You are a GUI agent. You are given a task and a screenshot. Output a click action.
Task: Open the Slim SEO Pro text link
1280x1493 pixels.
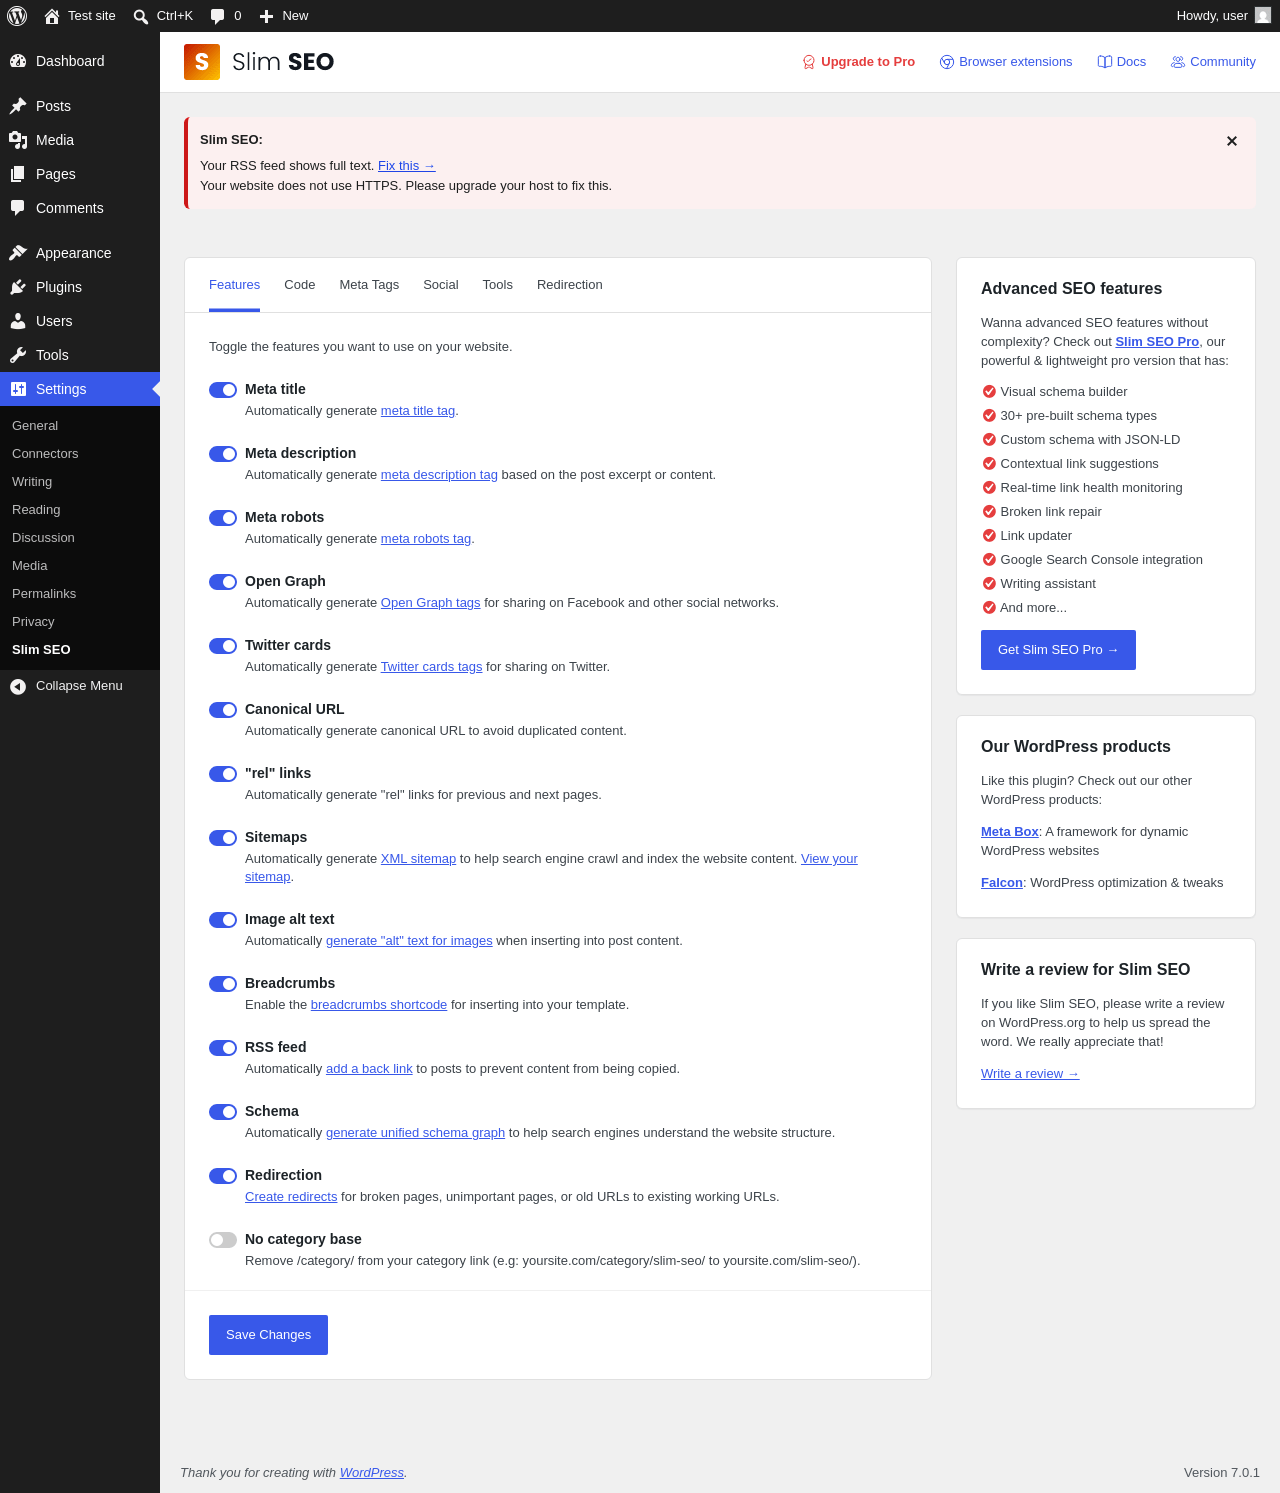[x=1157, y=342]
